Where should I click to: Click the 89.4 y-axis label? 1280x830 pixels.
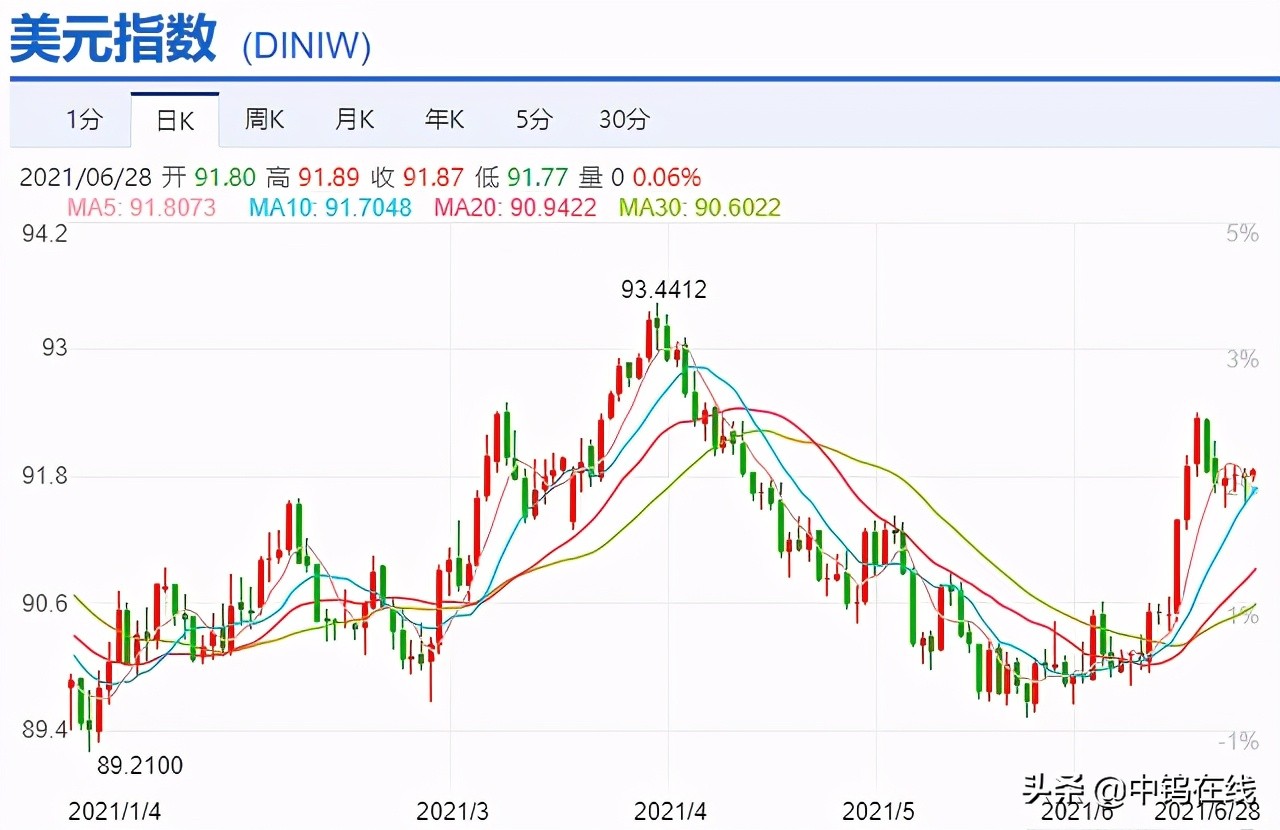[44, 731]
